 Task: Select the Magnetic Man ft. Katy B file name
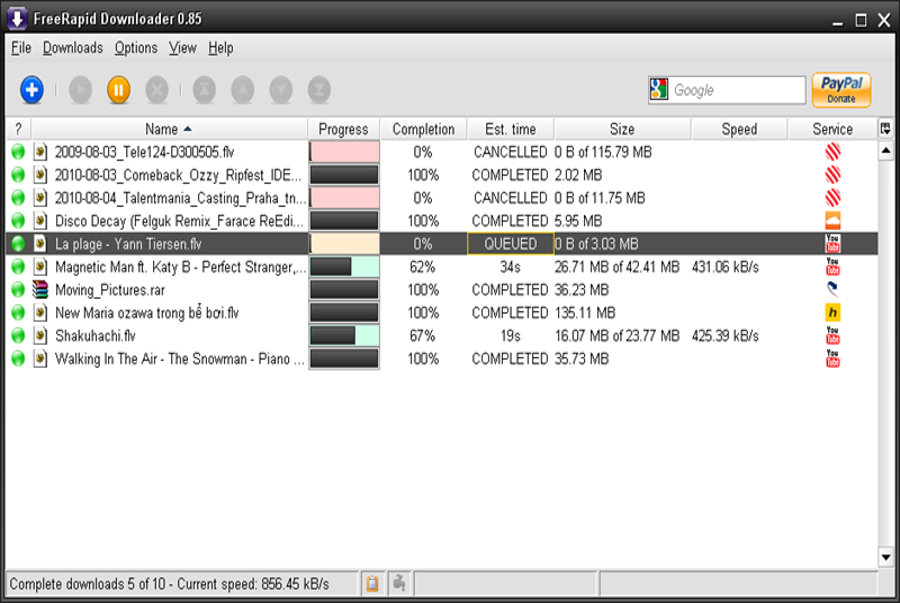(x=180, y=267)
